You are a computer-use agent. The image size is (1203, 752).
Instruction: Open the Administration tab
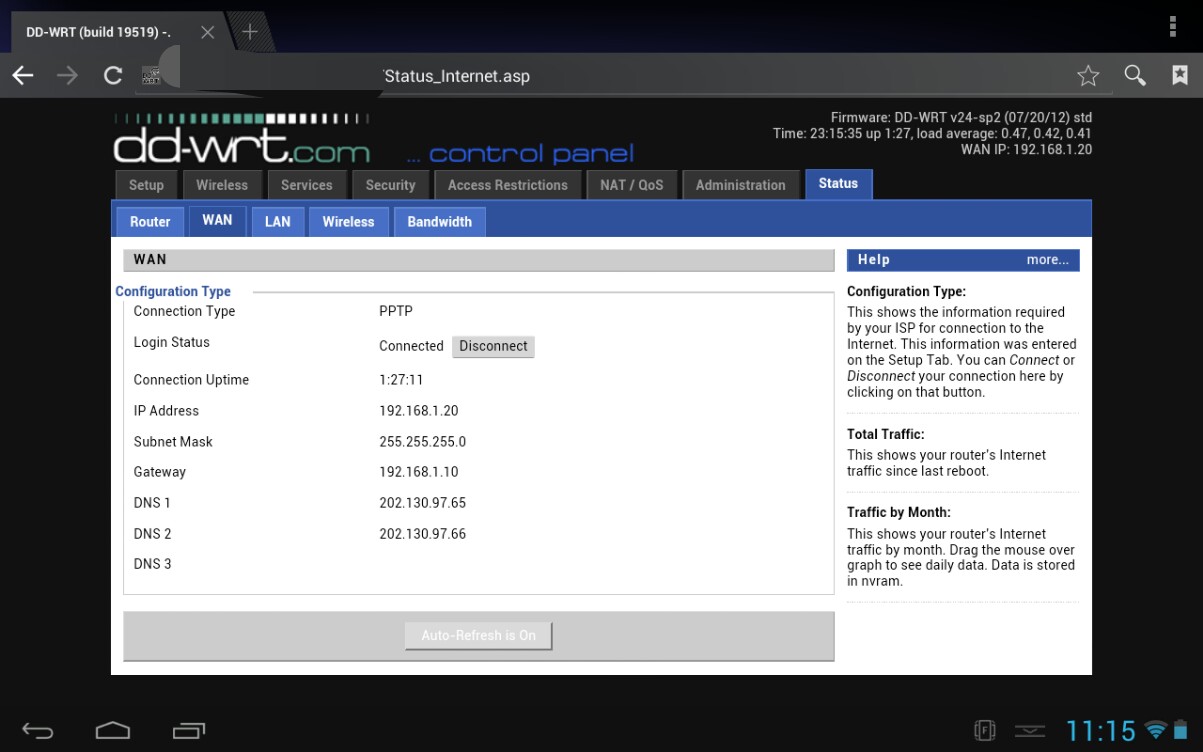coord(741,185)
